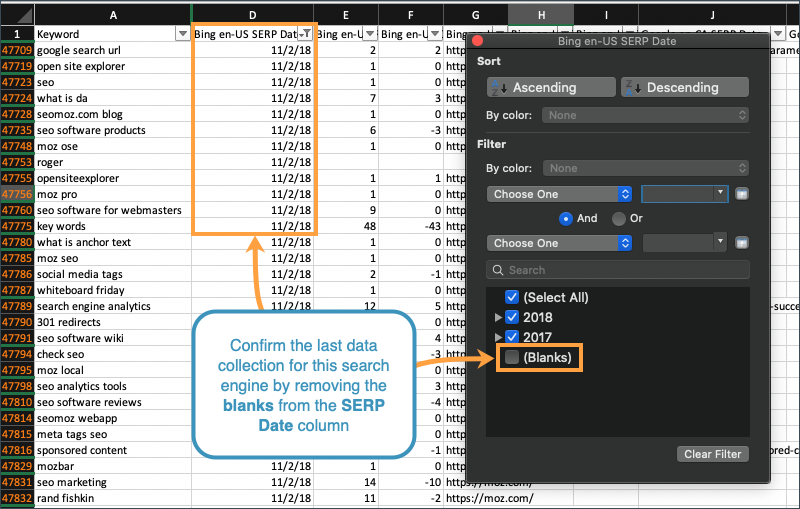
Task: Click the second filter criteria picker icon
Action: [742, 242]
